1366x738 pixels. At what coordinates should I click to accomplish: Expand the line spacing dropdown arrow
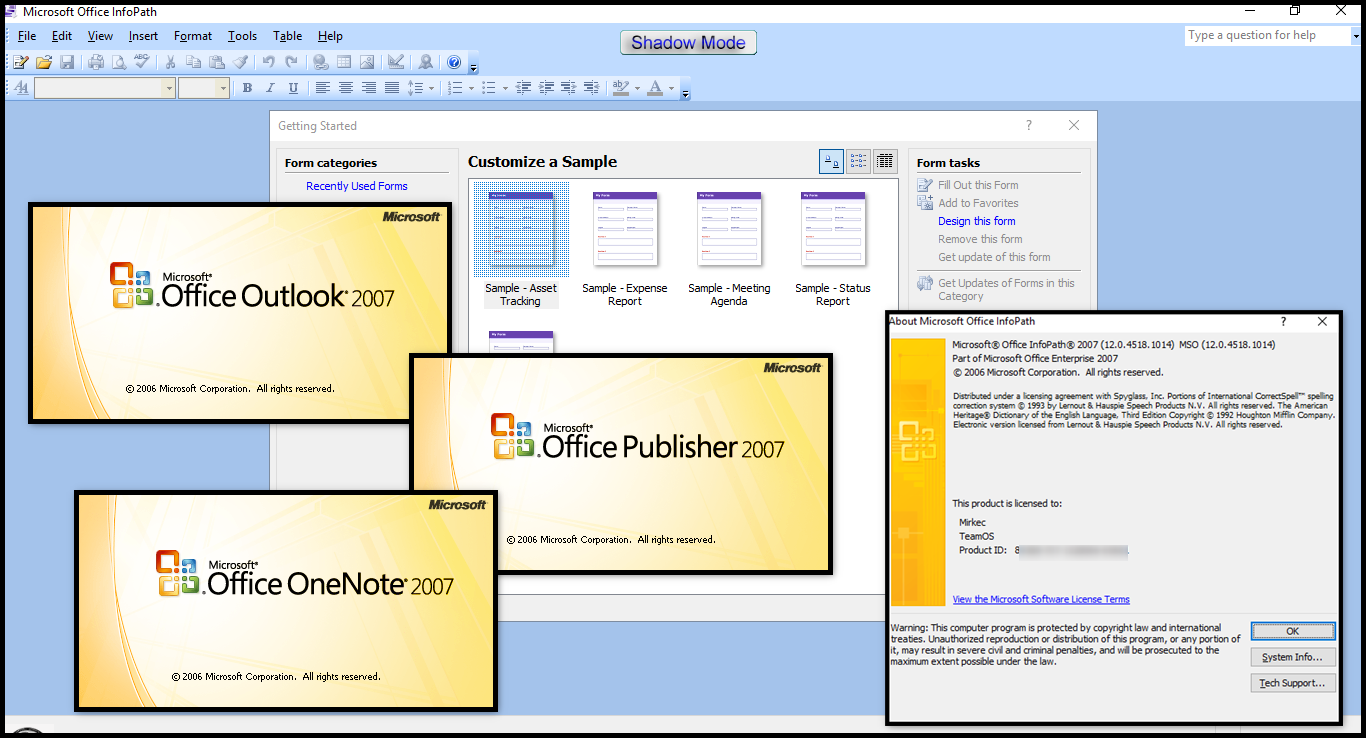tap(431, 88)
